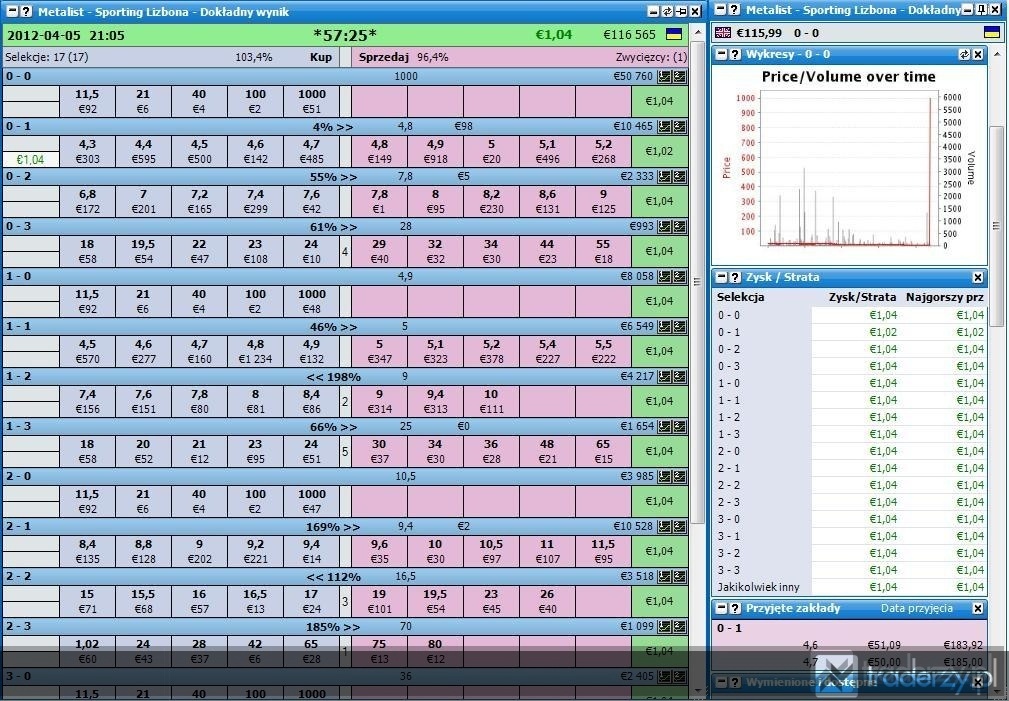Open chart 2 for the 0 - 0 selection
Image resolution: width=1009 pixels, height=701 pixels.
679,77
